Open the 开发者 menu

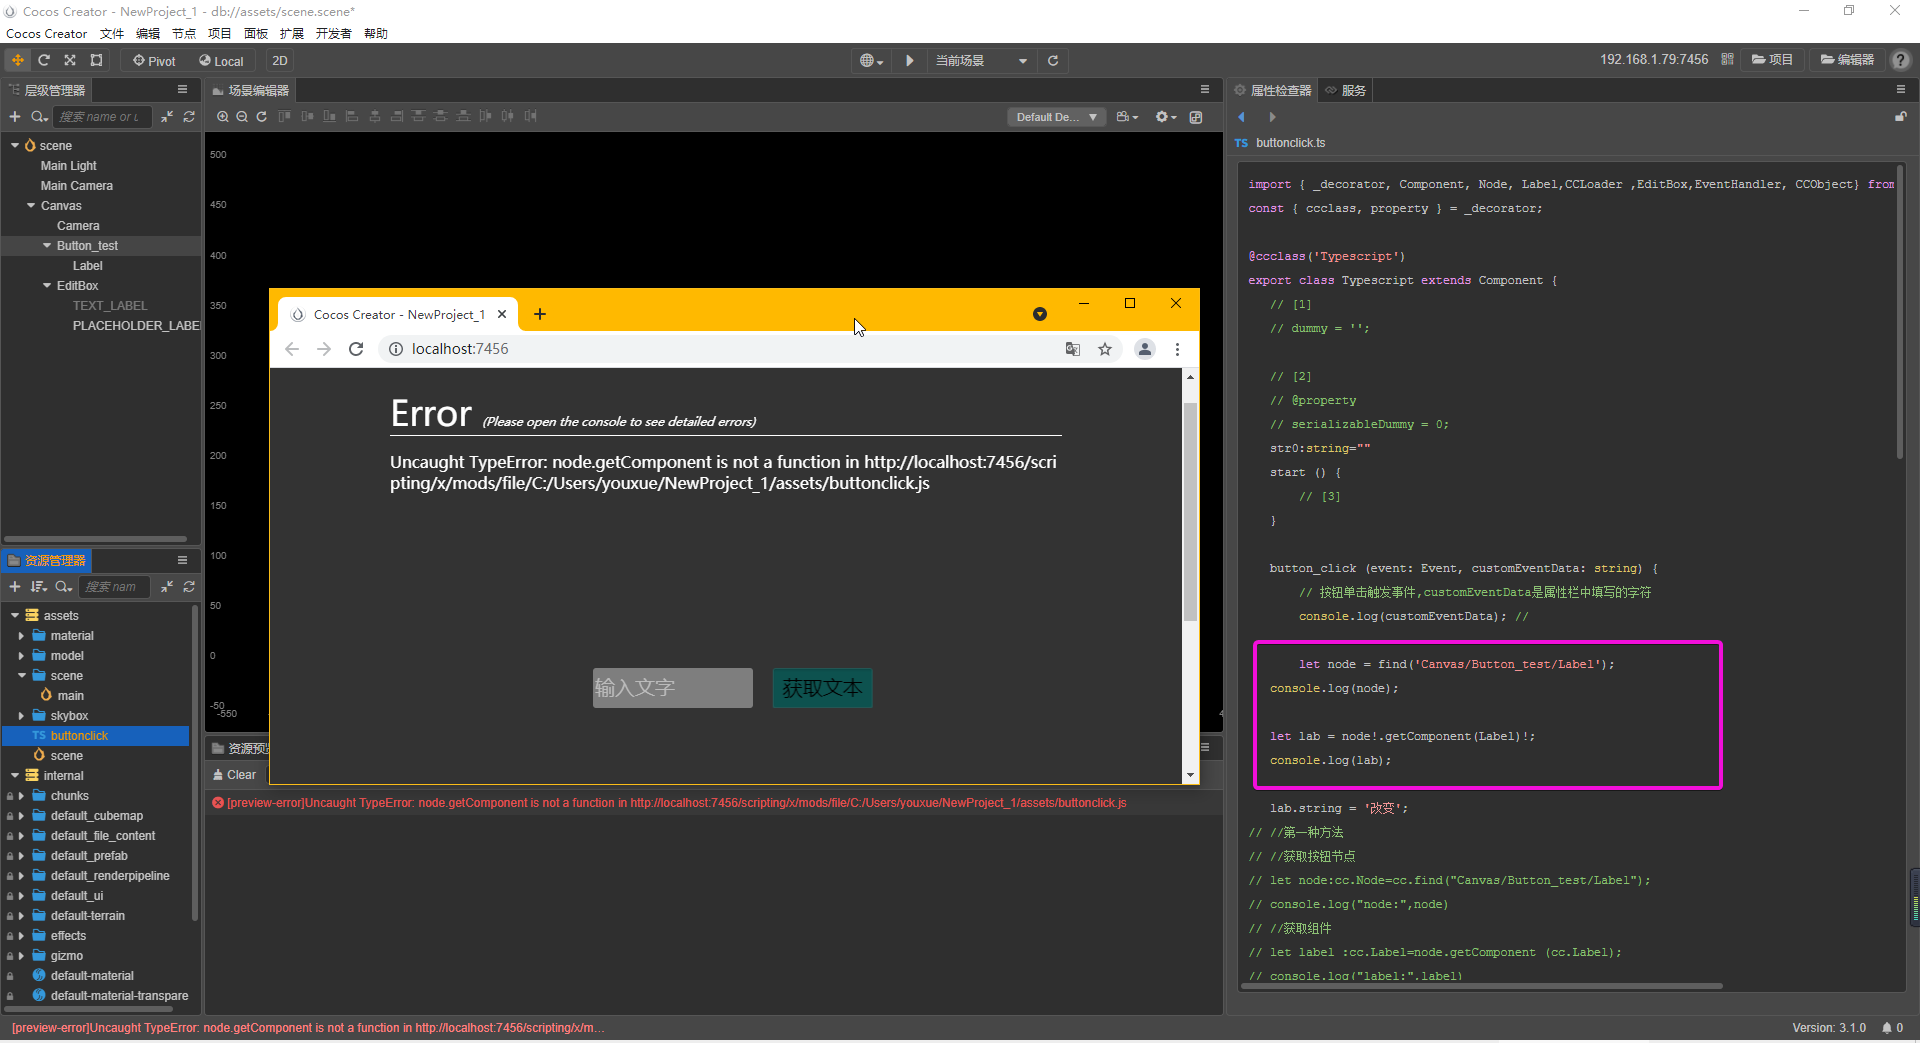tap(334, 34)
